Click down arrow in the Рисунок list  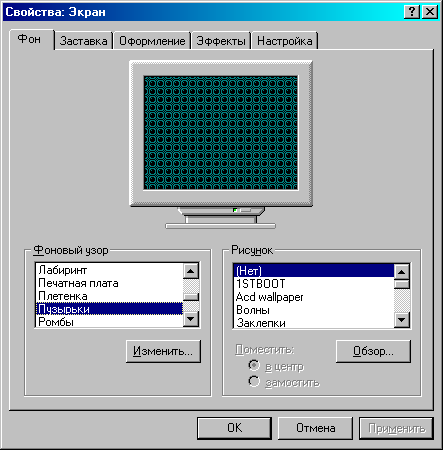click(402, 320)
